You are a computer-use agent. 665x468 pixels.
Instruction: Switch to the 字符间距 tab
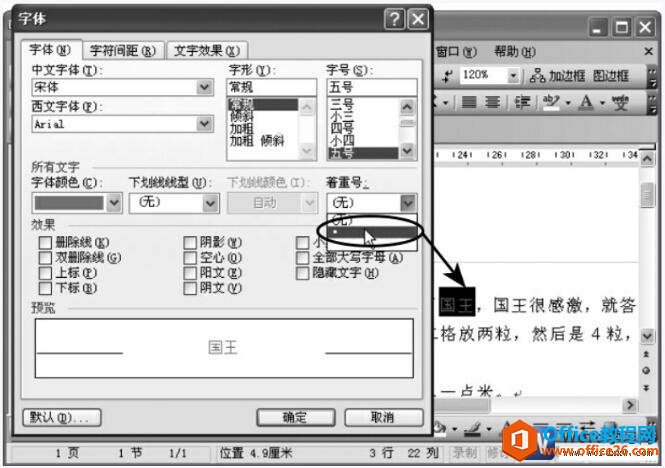123,51
